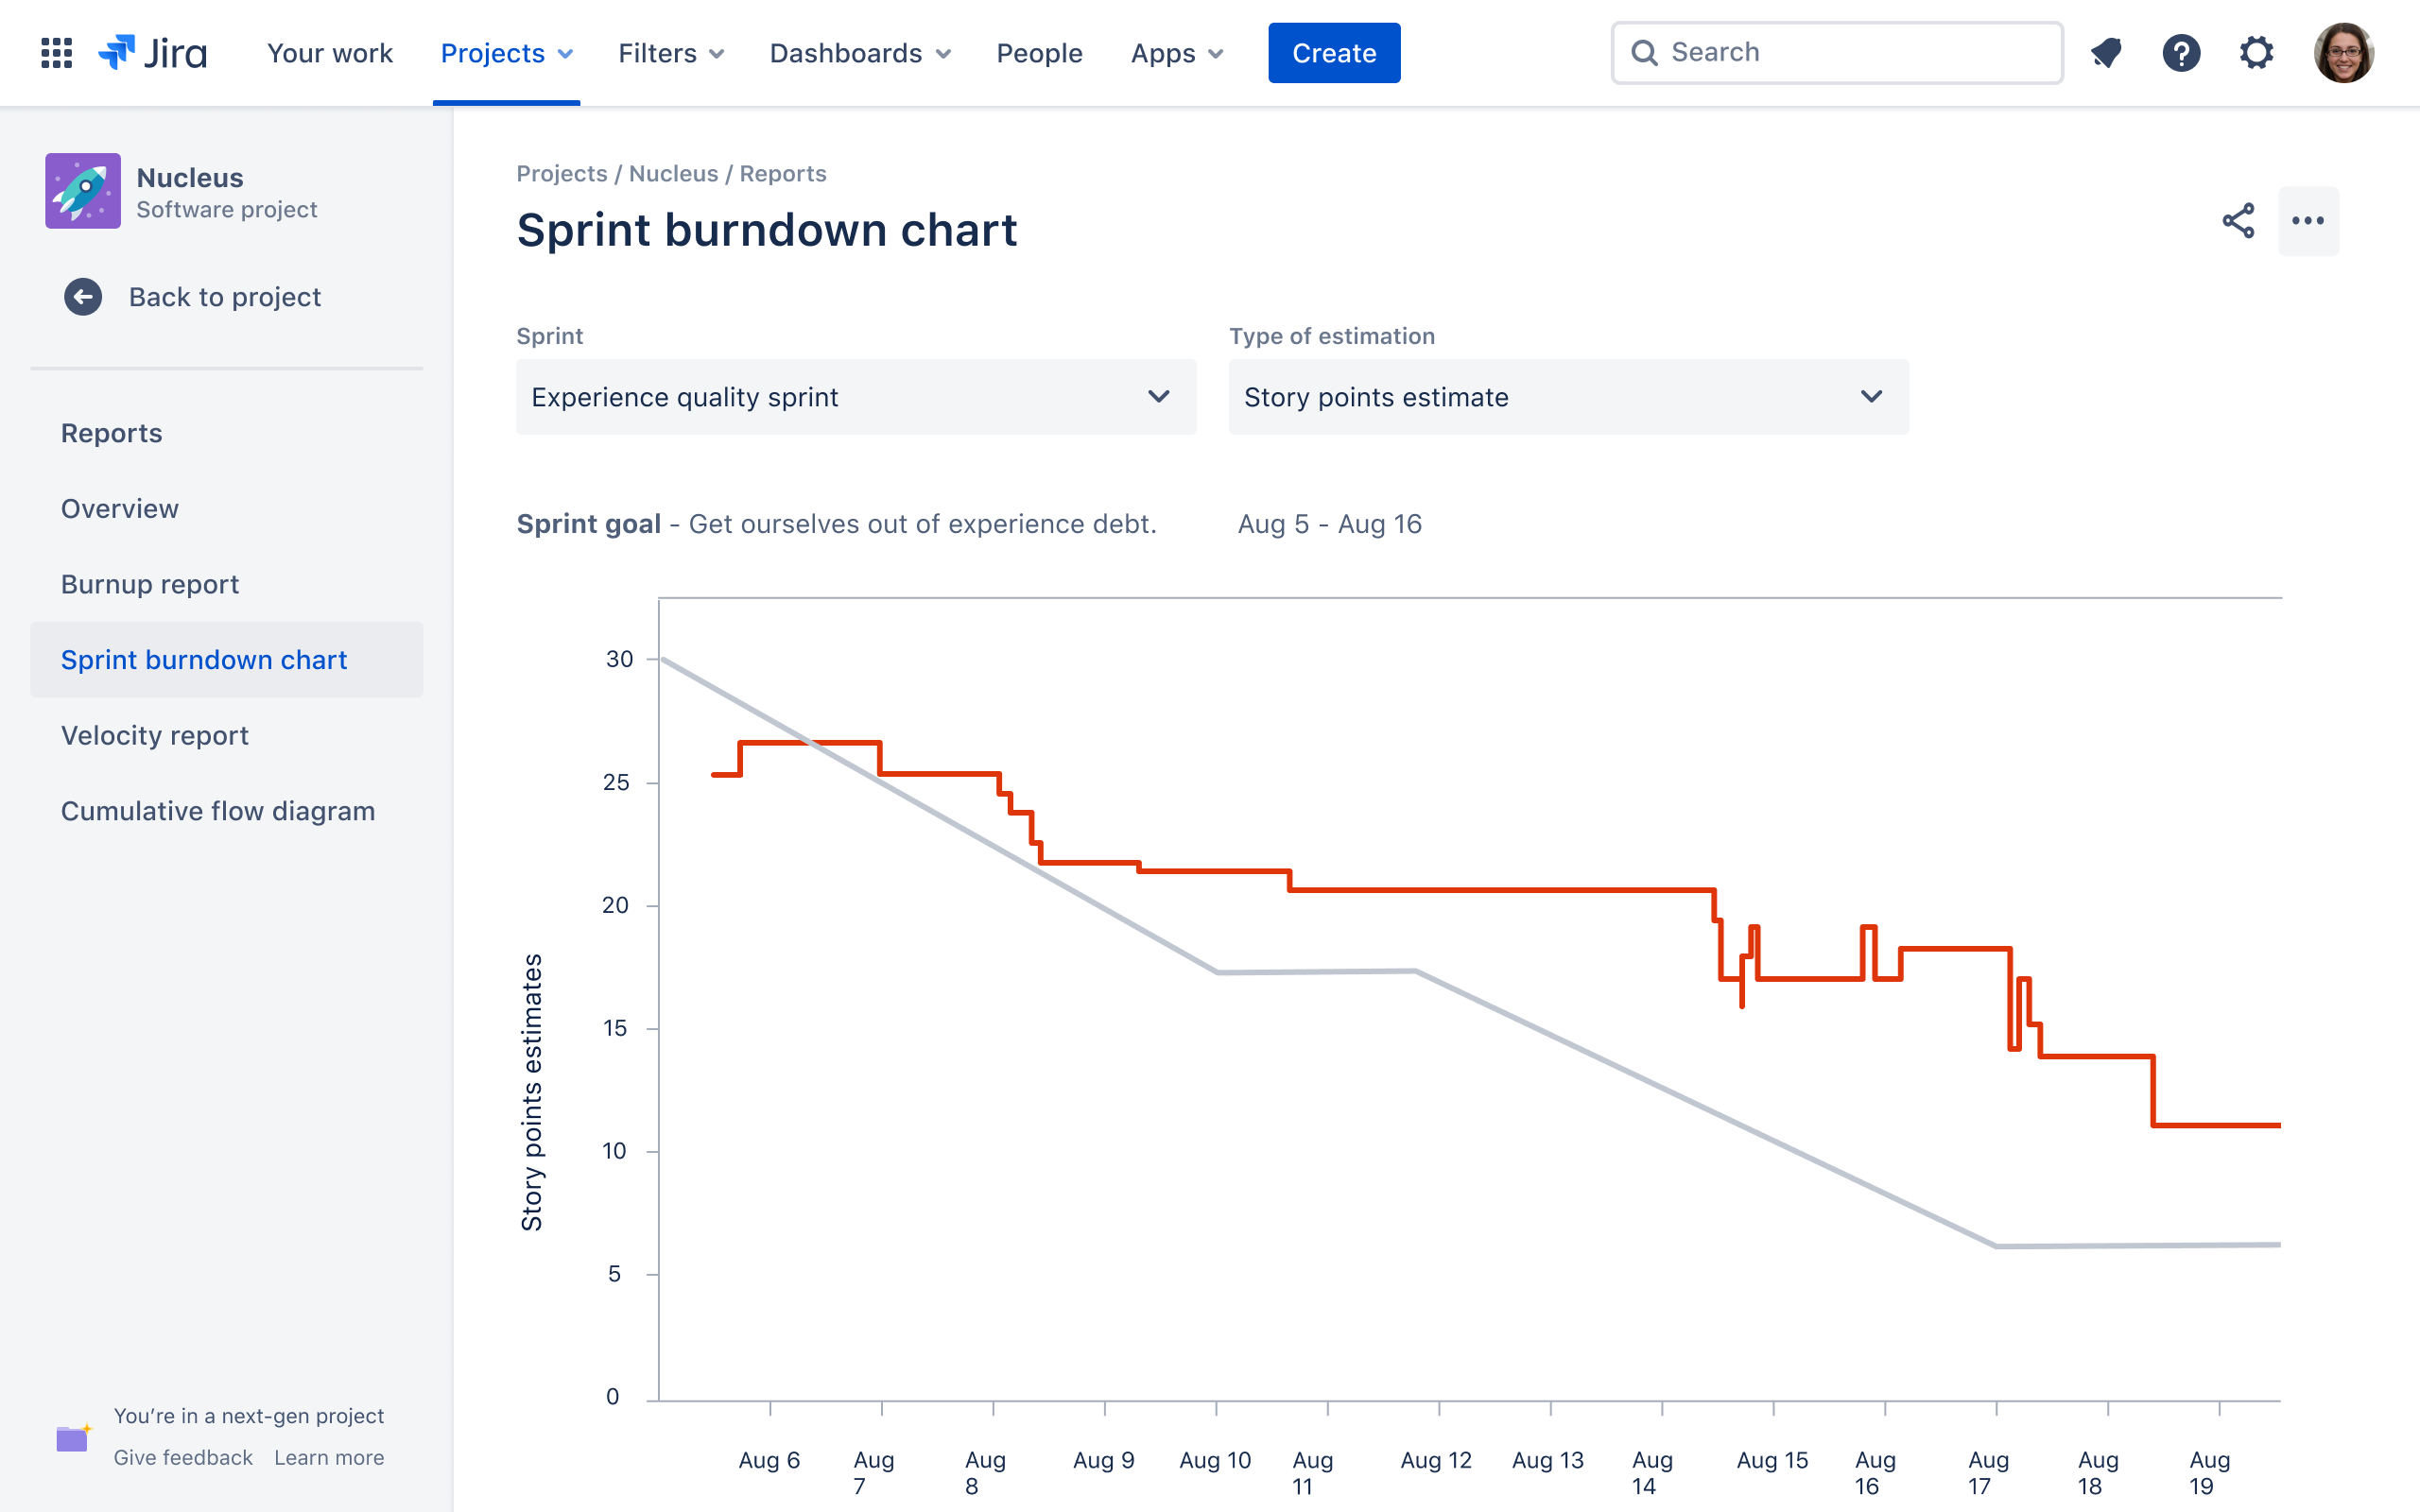This screenshot has width=2420, height=1512.
Task: Click the Create button
Action: click(1334, 52)
